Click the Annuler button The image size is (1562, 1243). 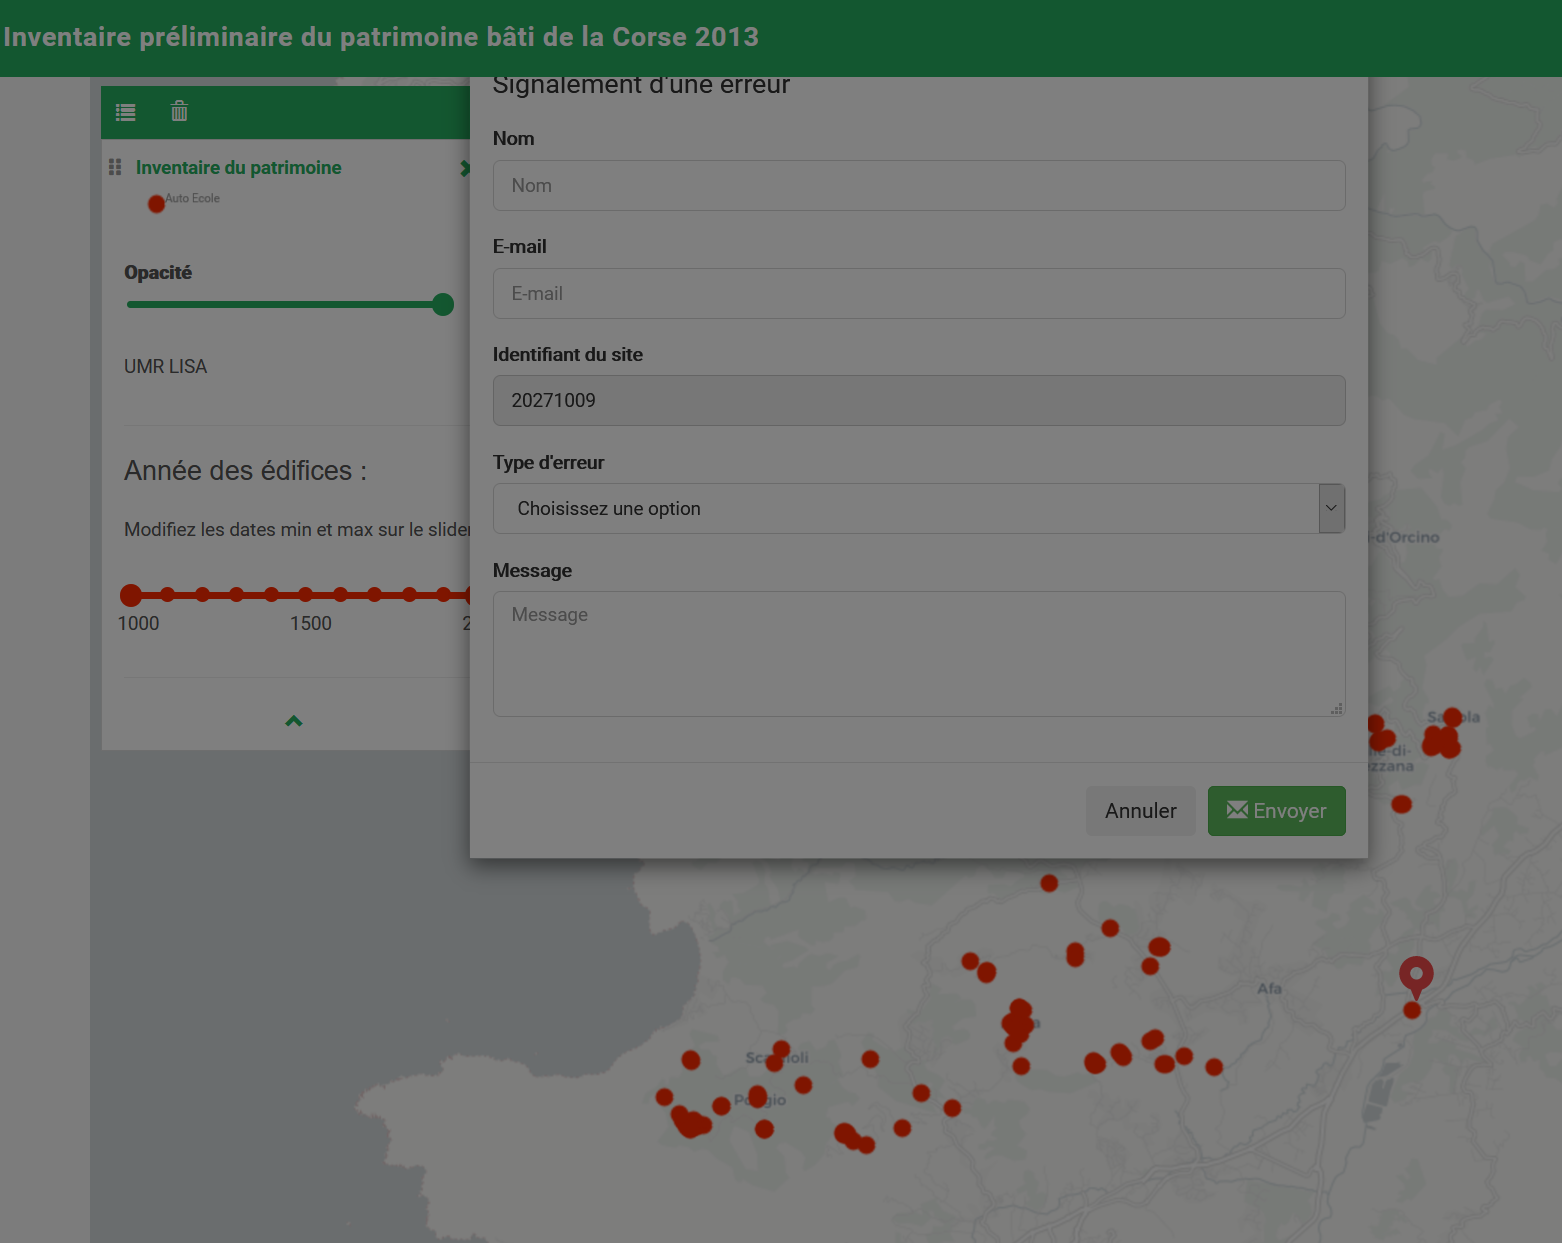pyautogui.click(x=1140, y=810)
